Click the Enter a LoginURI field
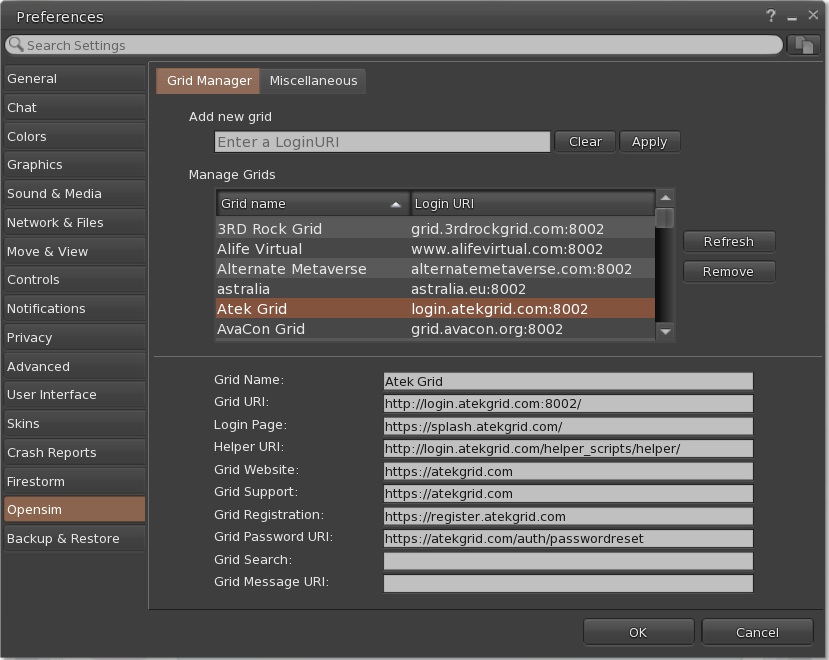Image resolution: width=829 pixels, height=660 pixels. click(x=382, y=142)
